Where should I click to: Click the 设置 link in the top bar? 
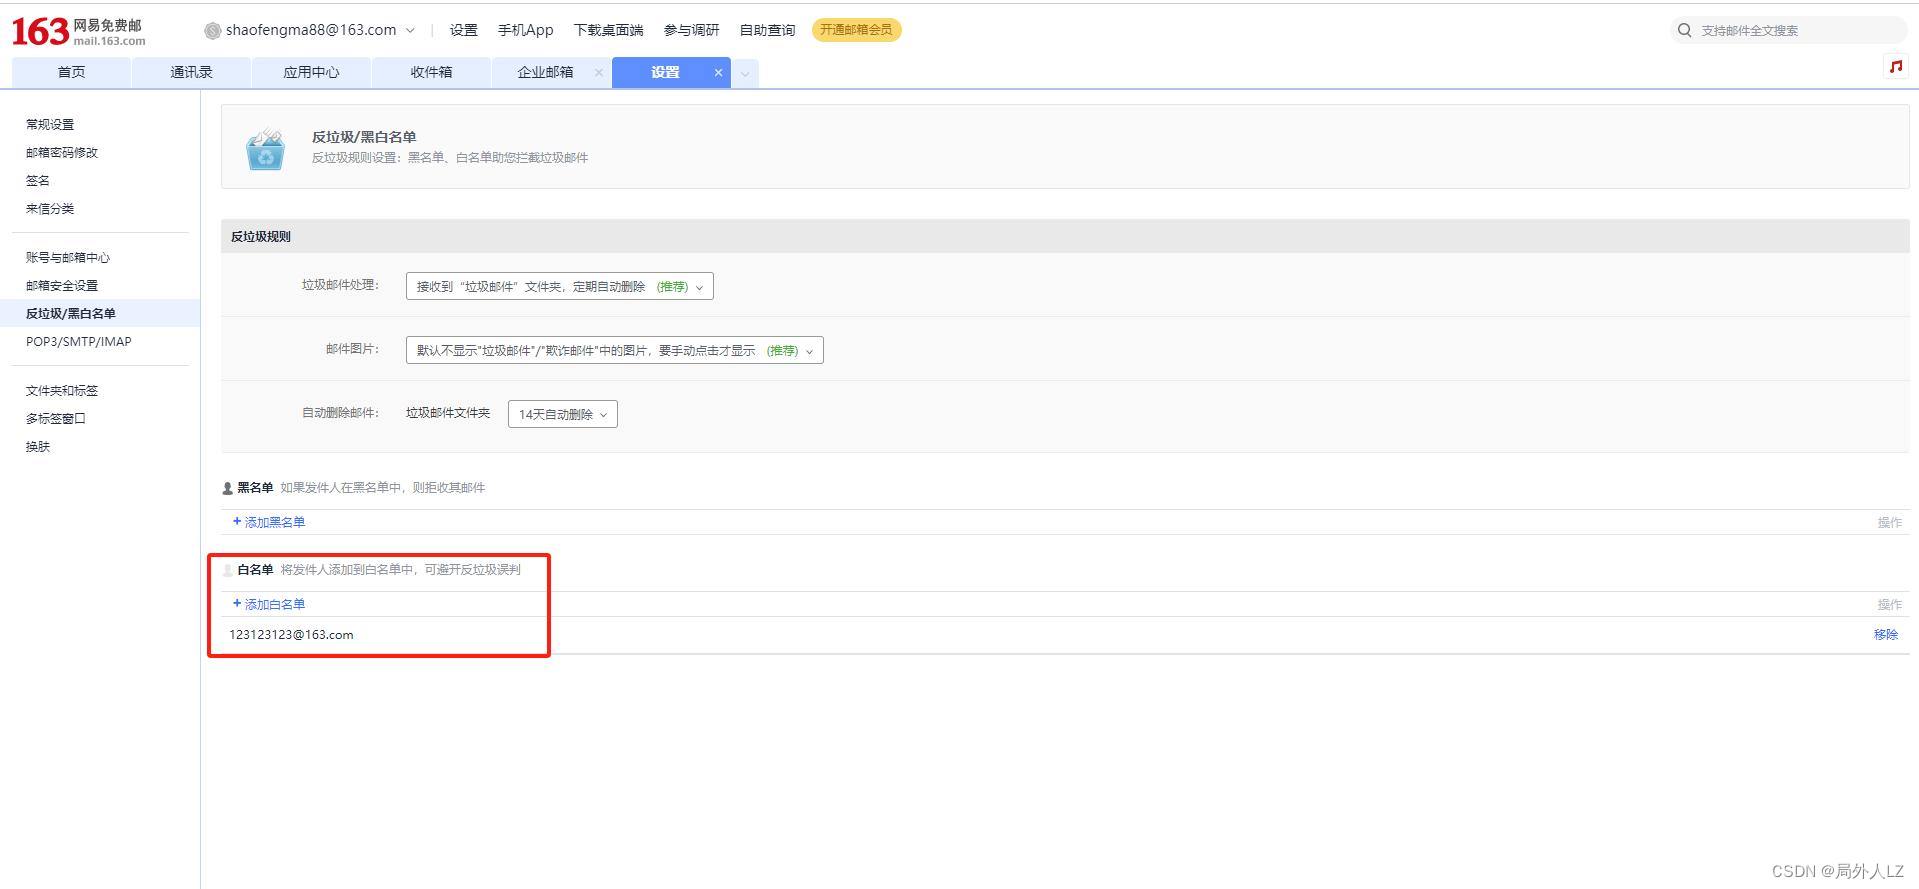tap(464, 30)
